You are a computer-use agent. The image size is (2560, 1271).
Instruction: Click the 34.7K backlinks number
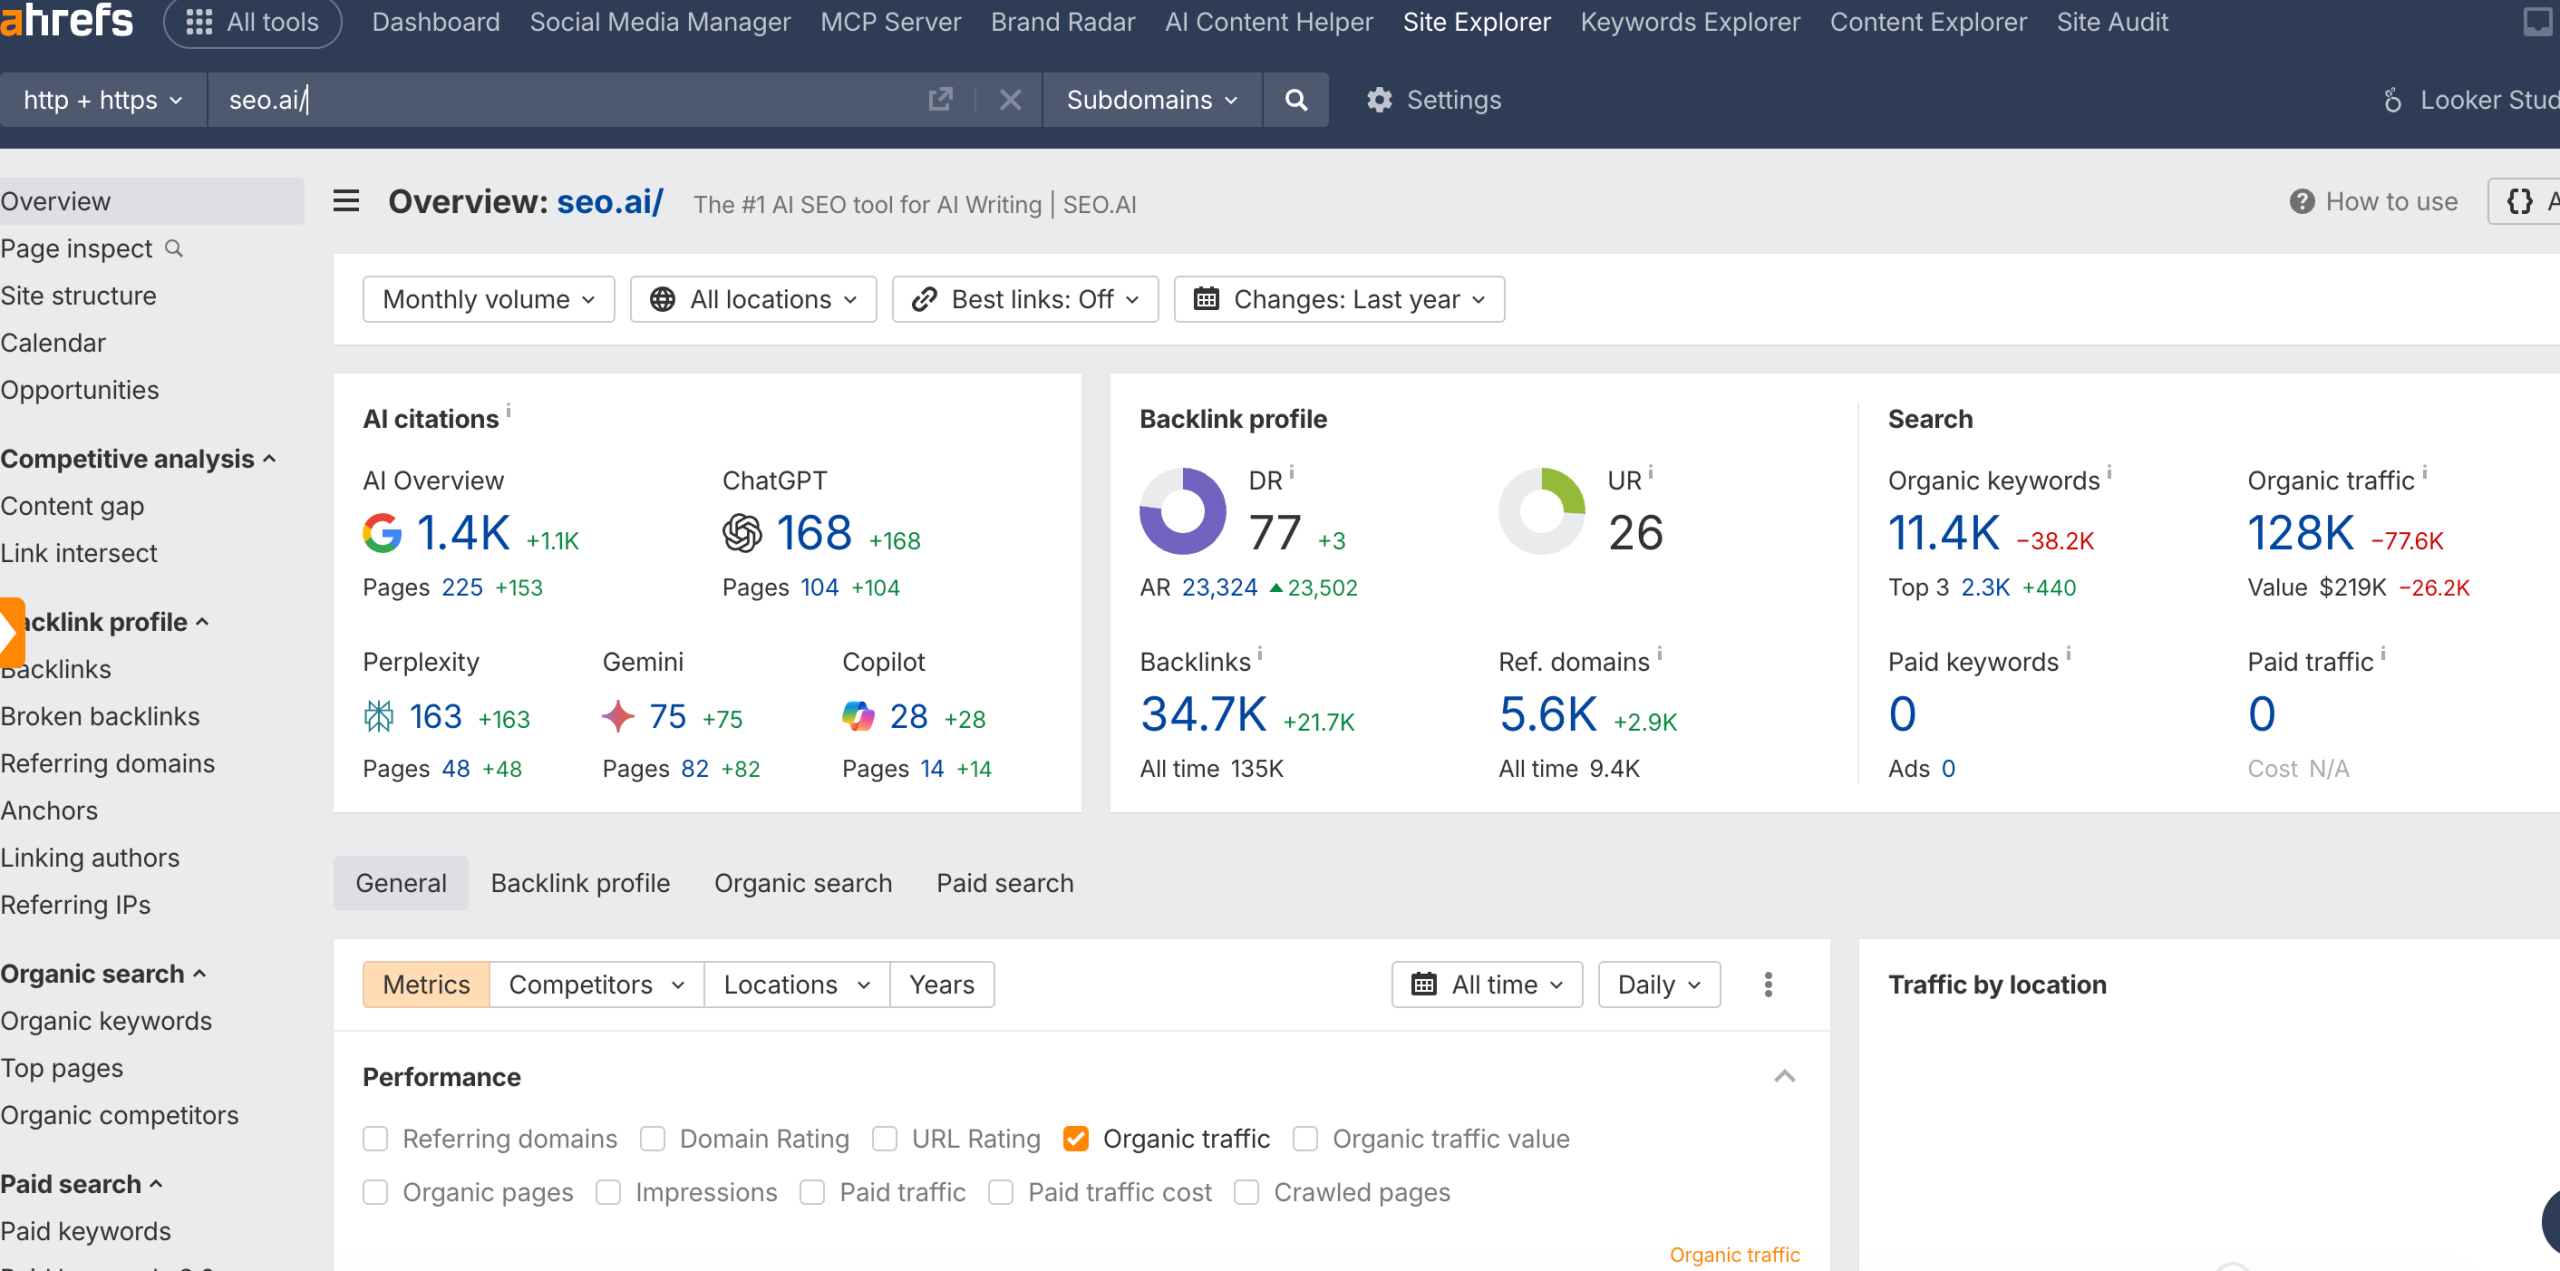click(1203, 715)
